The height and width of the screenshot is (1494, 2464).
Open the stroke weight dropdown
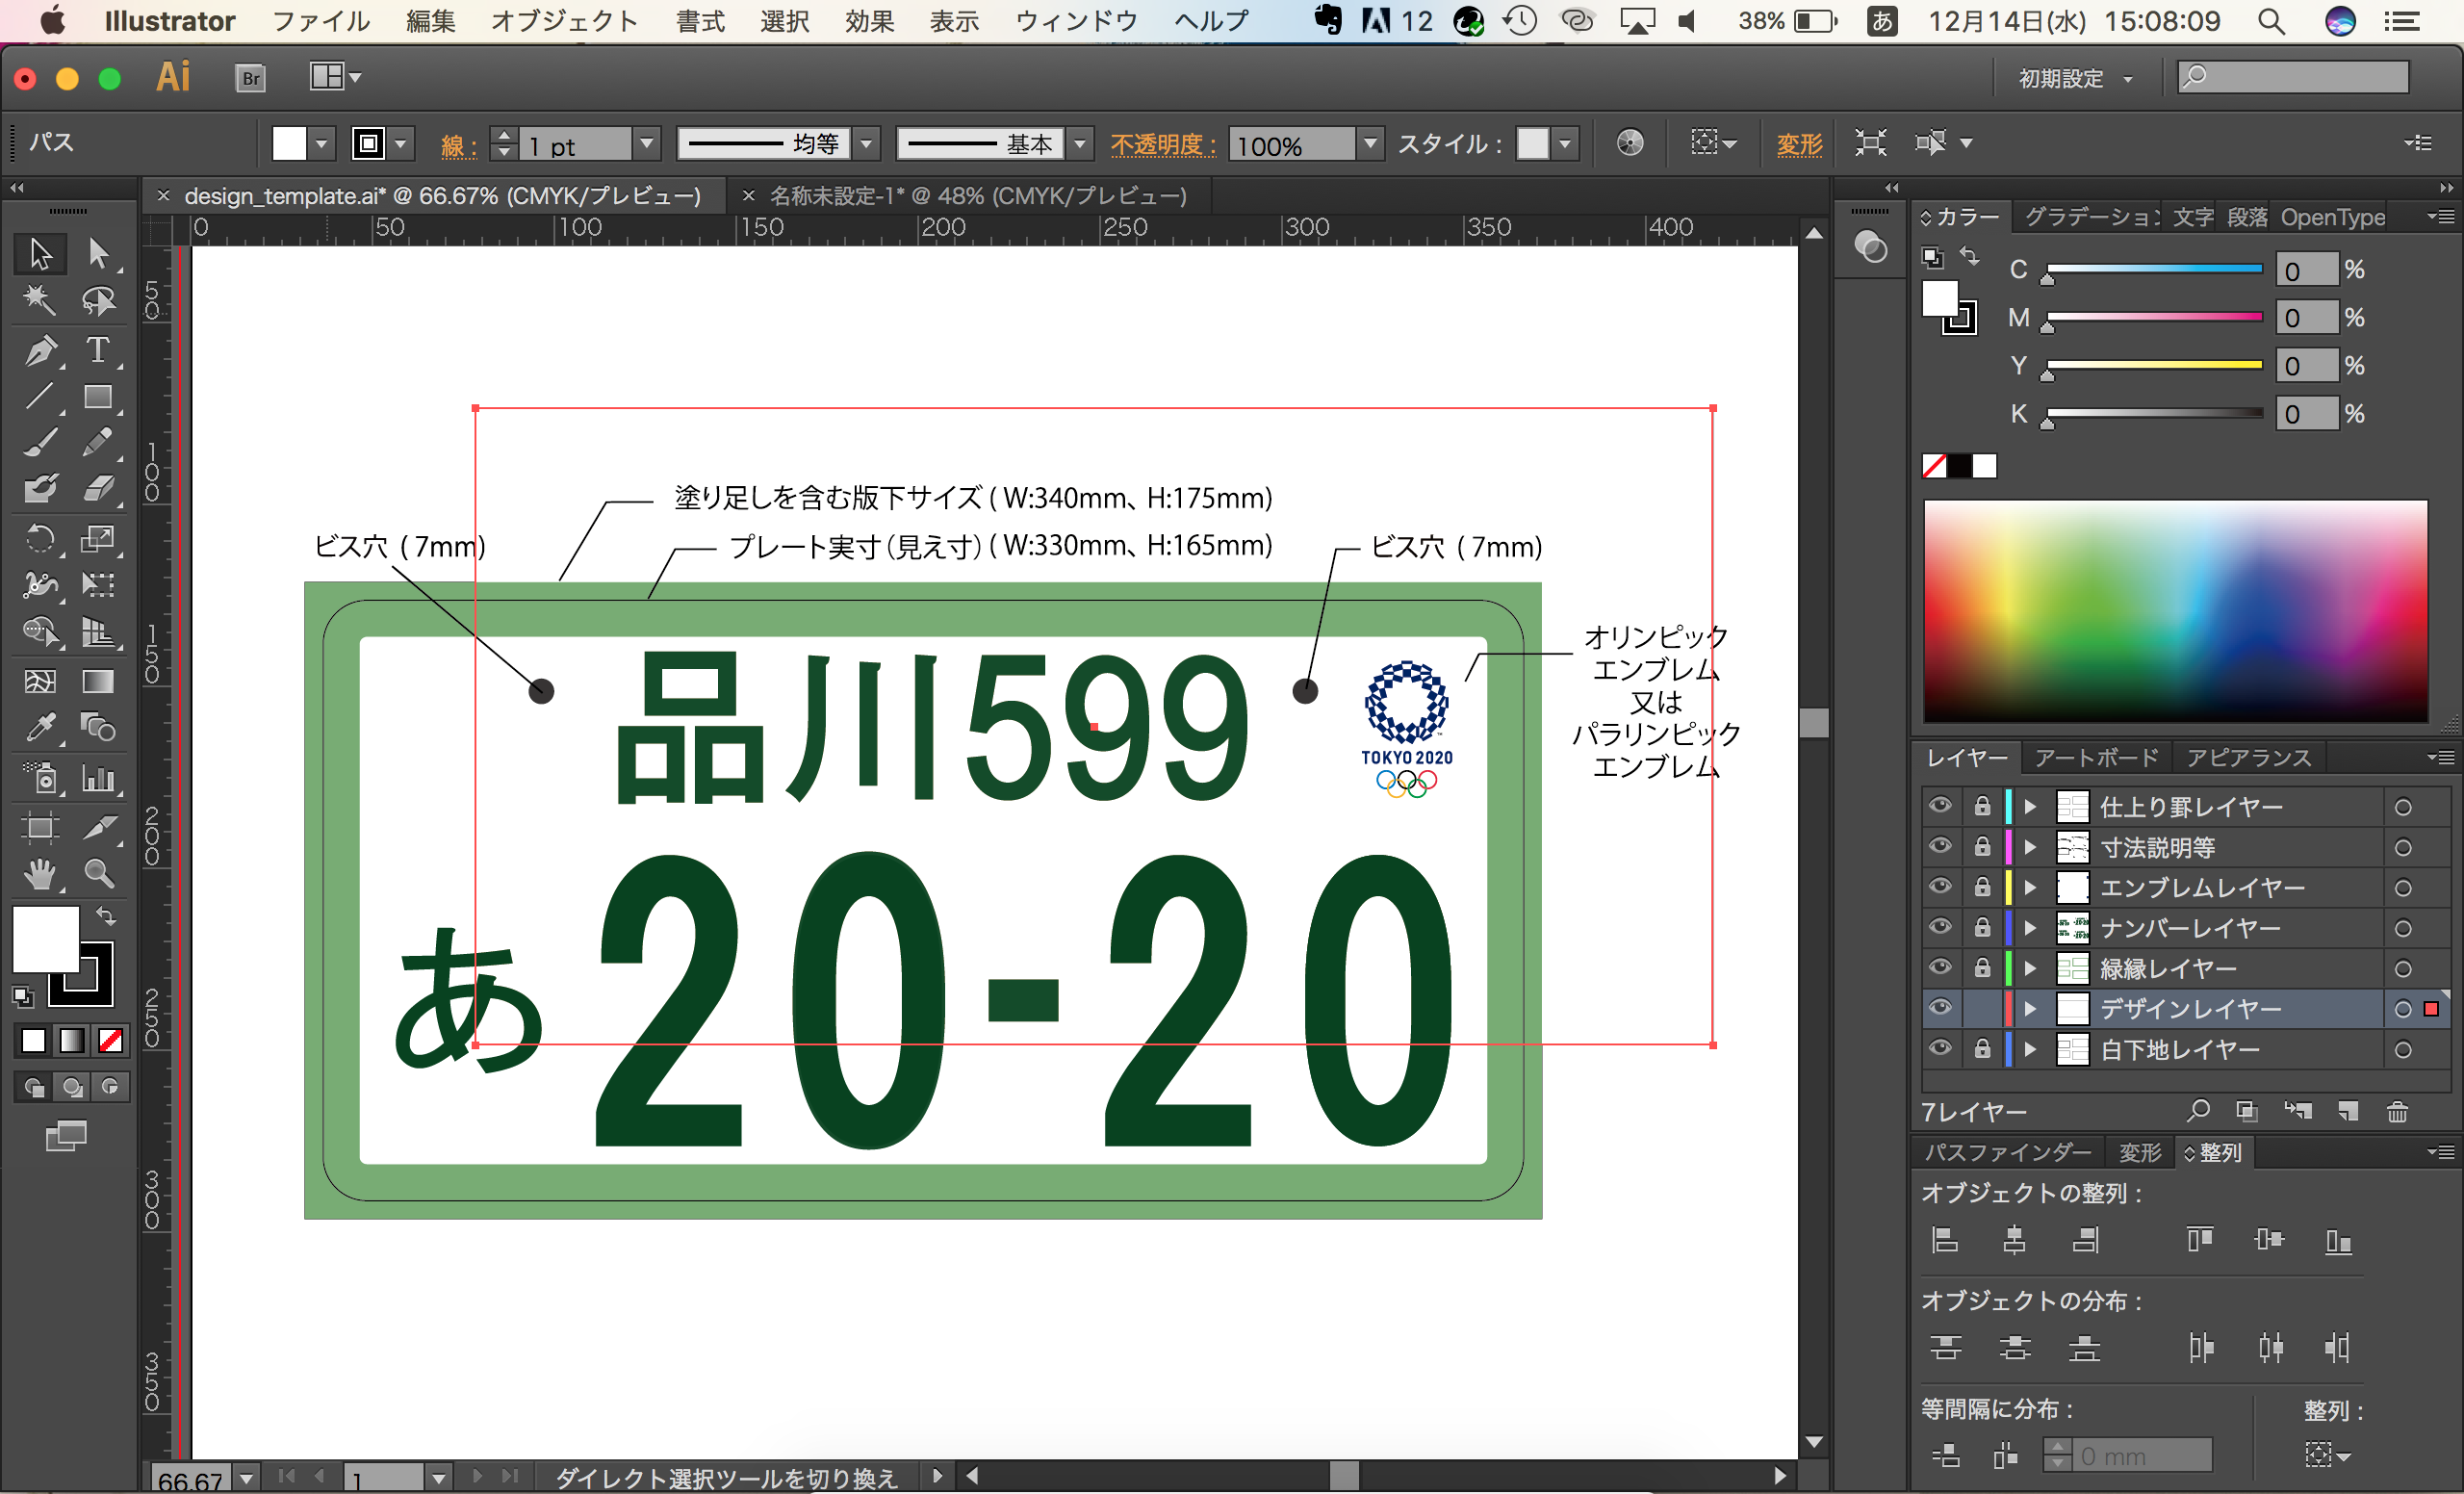[x=647, y=144]
